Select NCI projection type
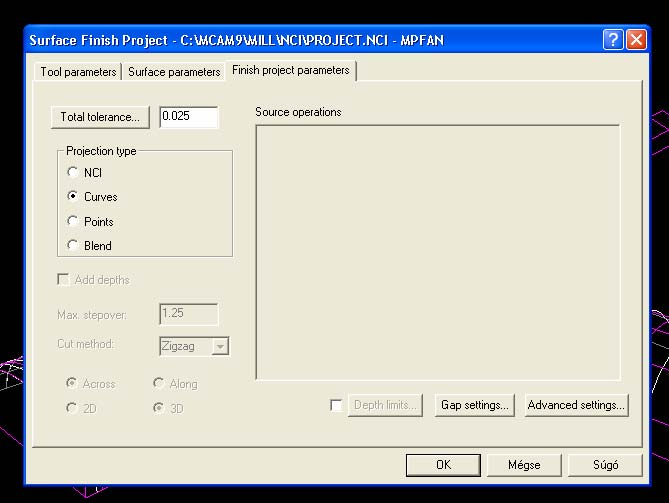 coord(73,172)
